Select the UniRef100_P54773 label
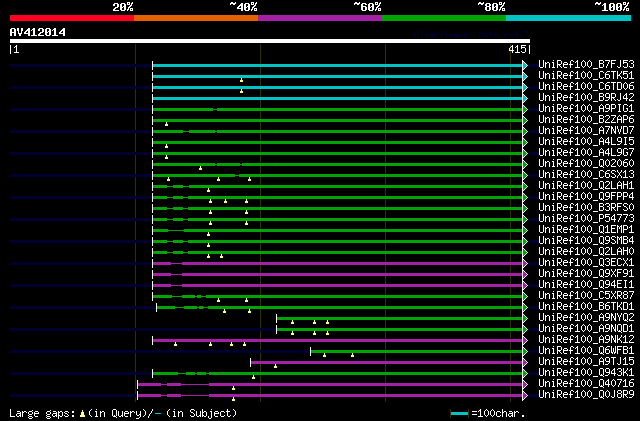640x421 pixels. (586, 218)
